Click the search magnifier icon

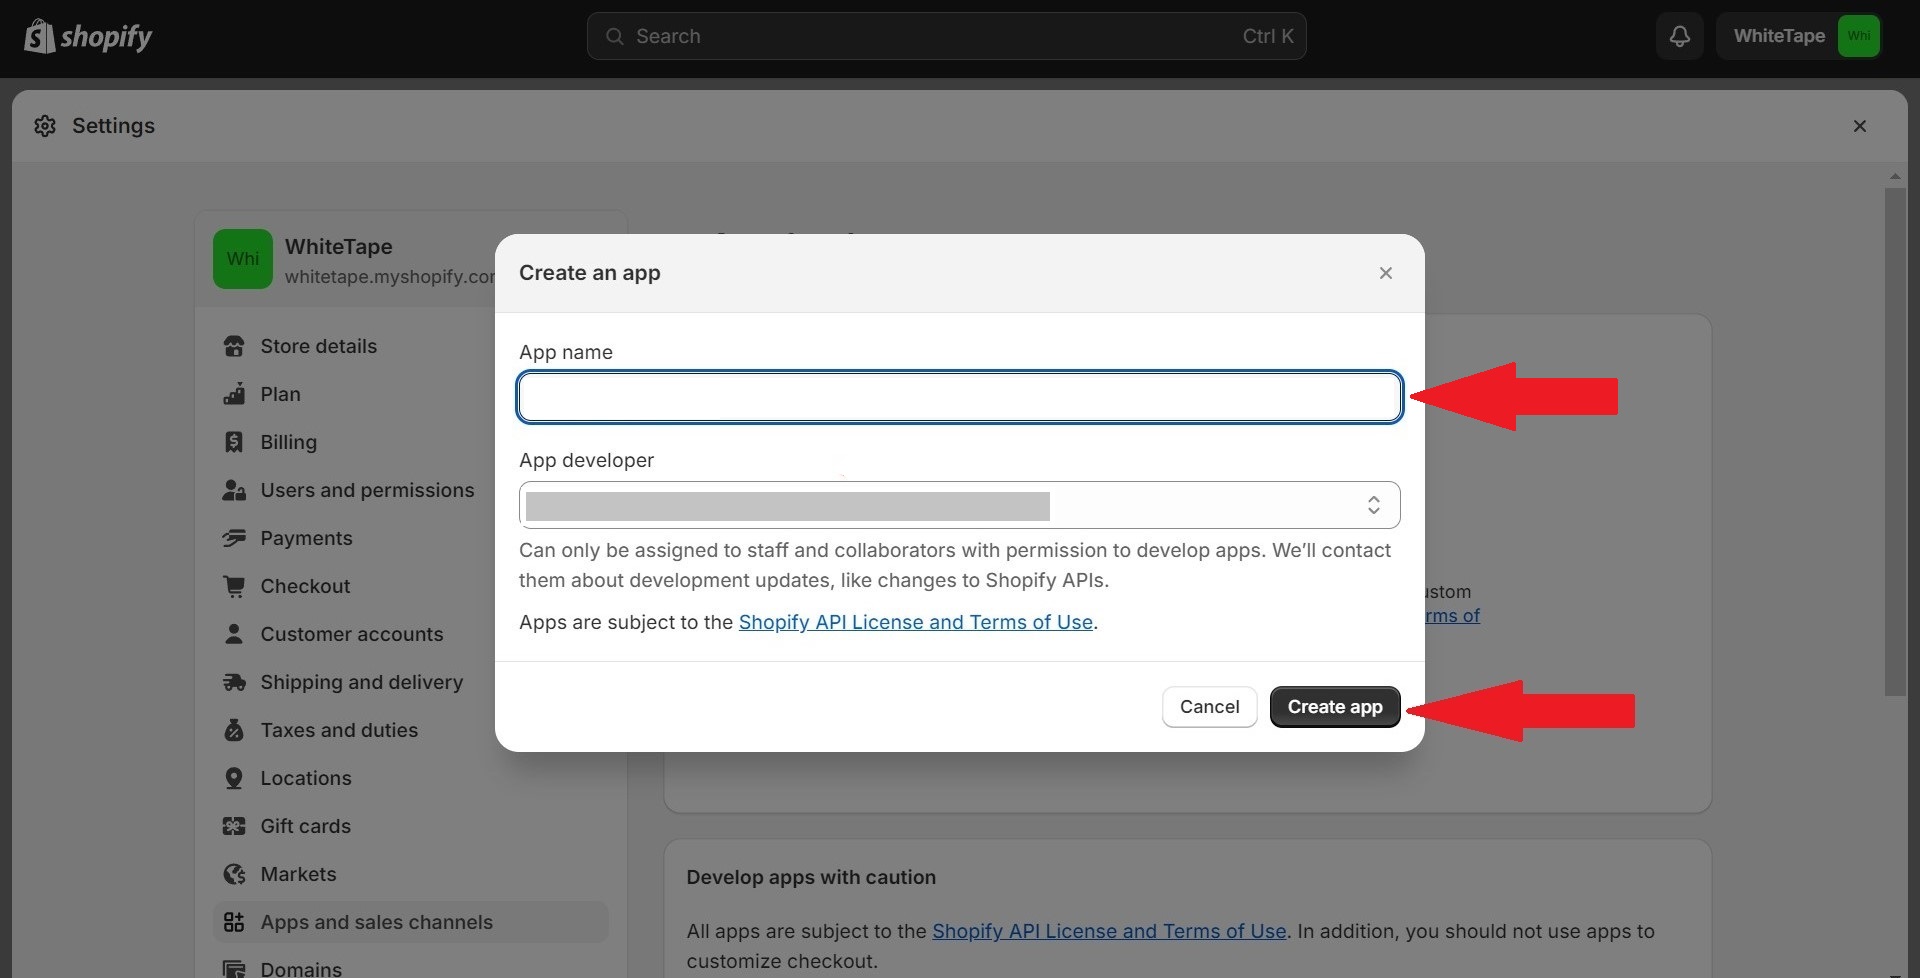coord(615,36)
